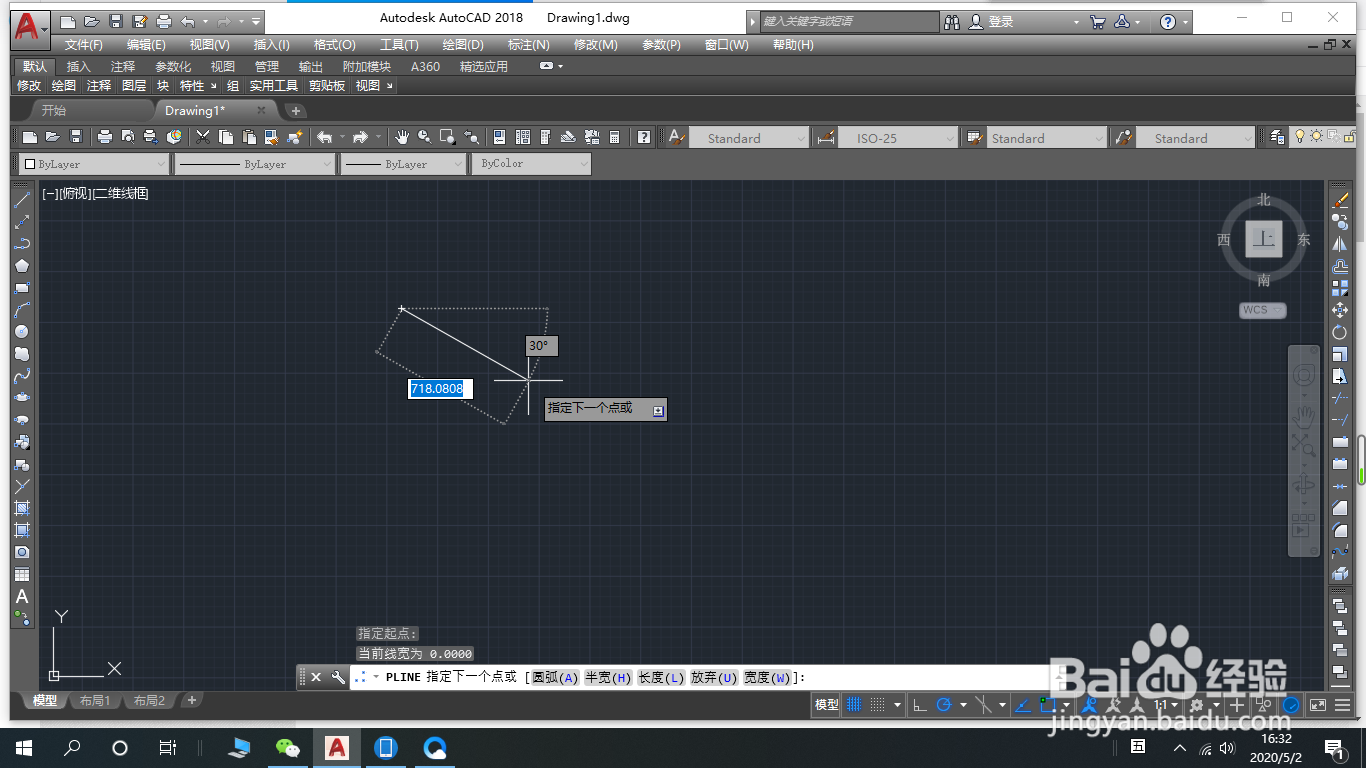Click the keyword search box
The width and height of the screenshot is (1366, 768).
tap(851, 21)
